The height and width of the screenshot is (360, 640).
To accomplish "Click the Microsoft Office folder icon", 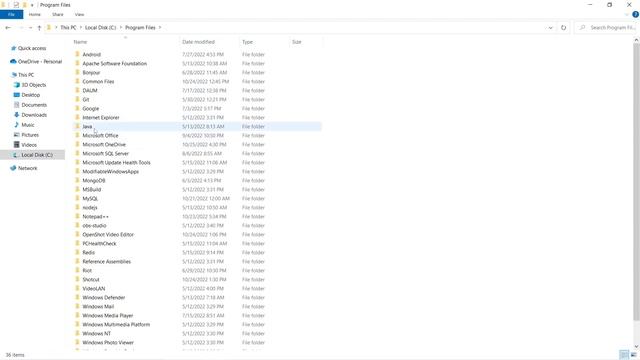I will point(78,135).
